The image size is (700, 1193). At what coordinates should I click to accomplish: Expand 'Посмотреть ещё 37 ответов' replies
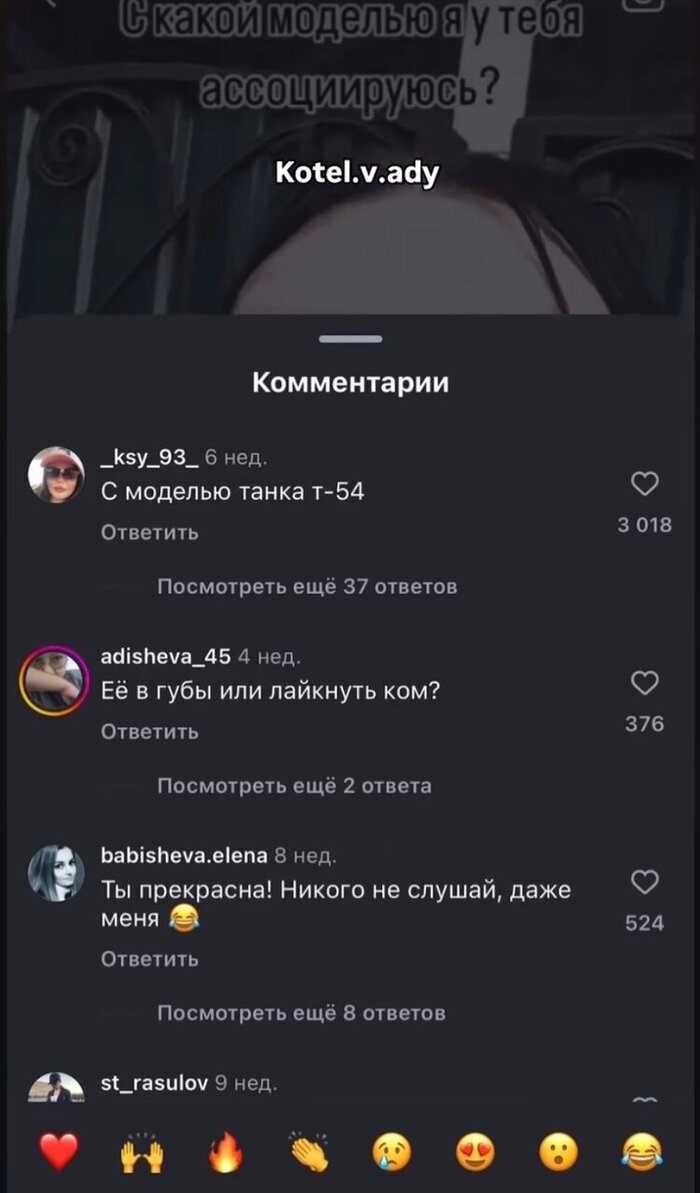point(307,587)
